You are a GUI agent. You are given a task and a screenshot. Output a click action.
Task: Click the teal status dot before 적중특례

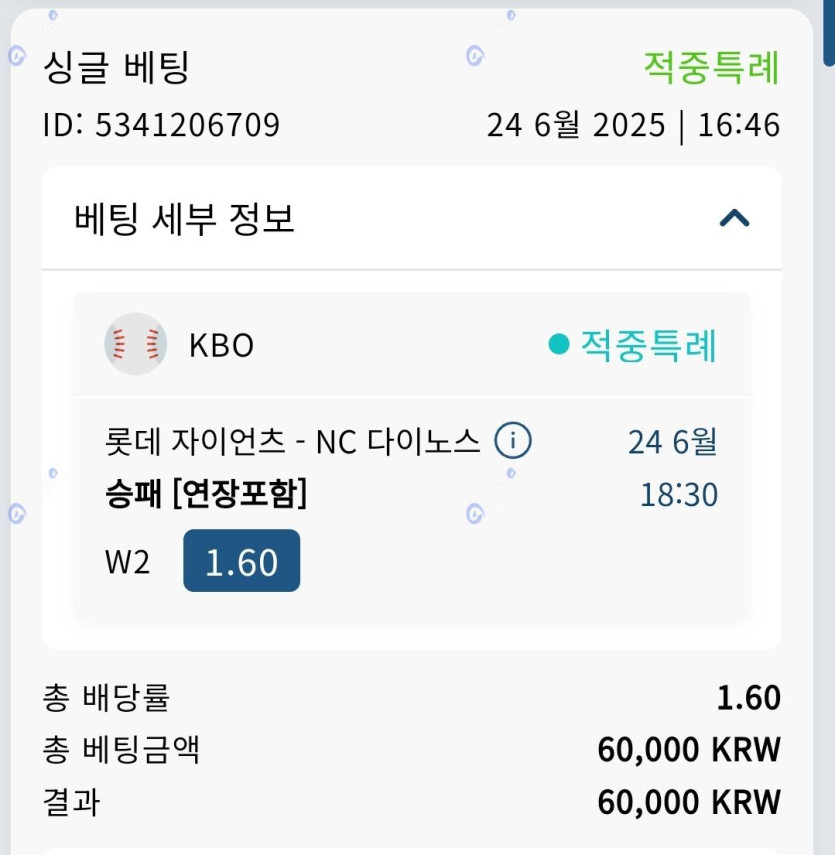pos(559,345)
